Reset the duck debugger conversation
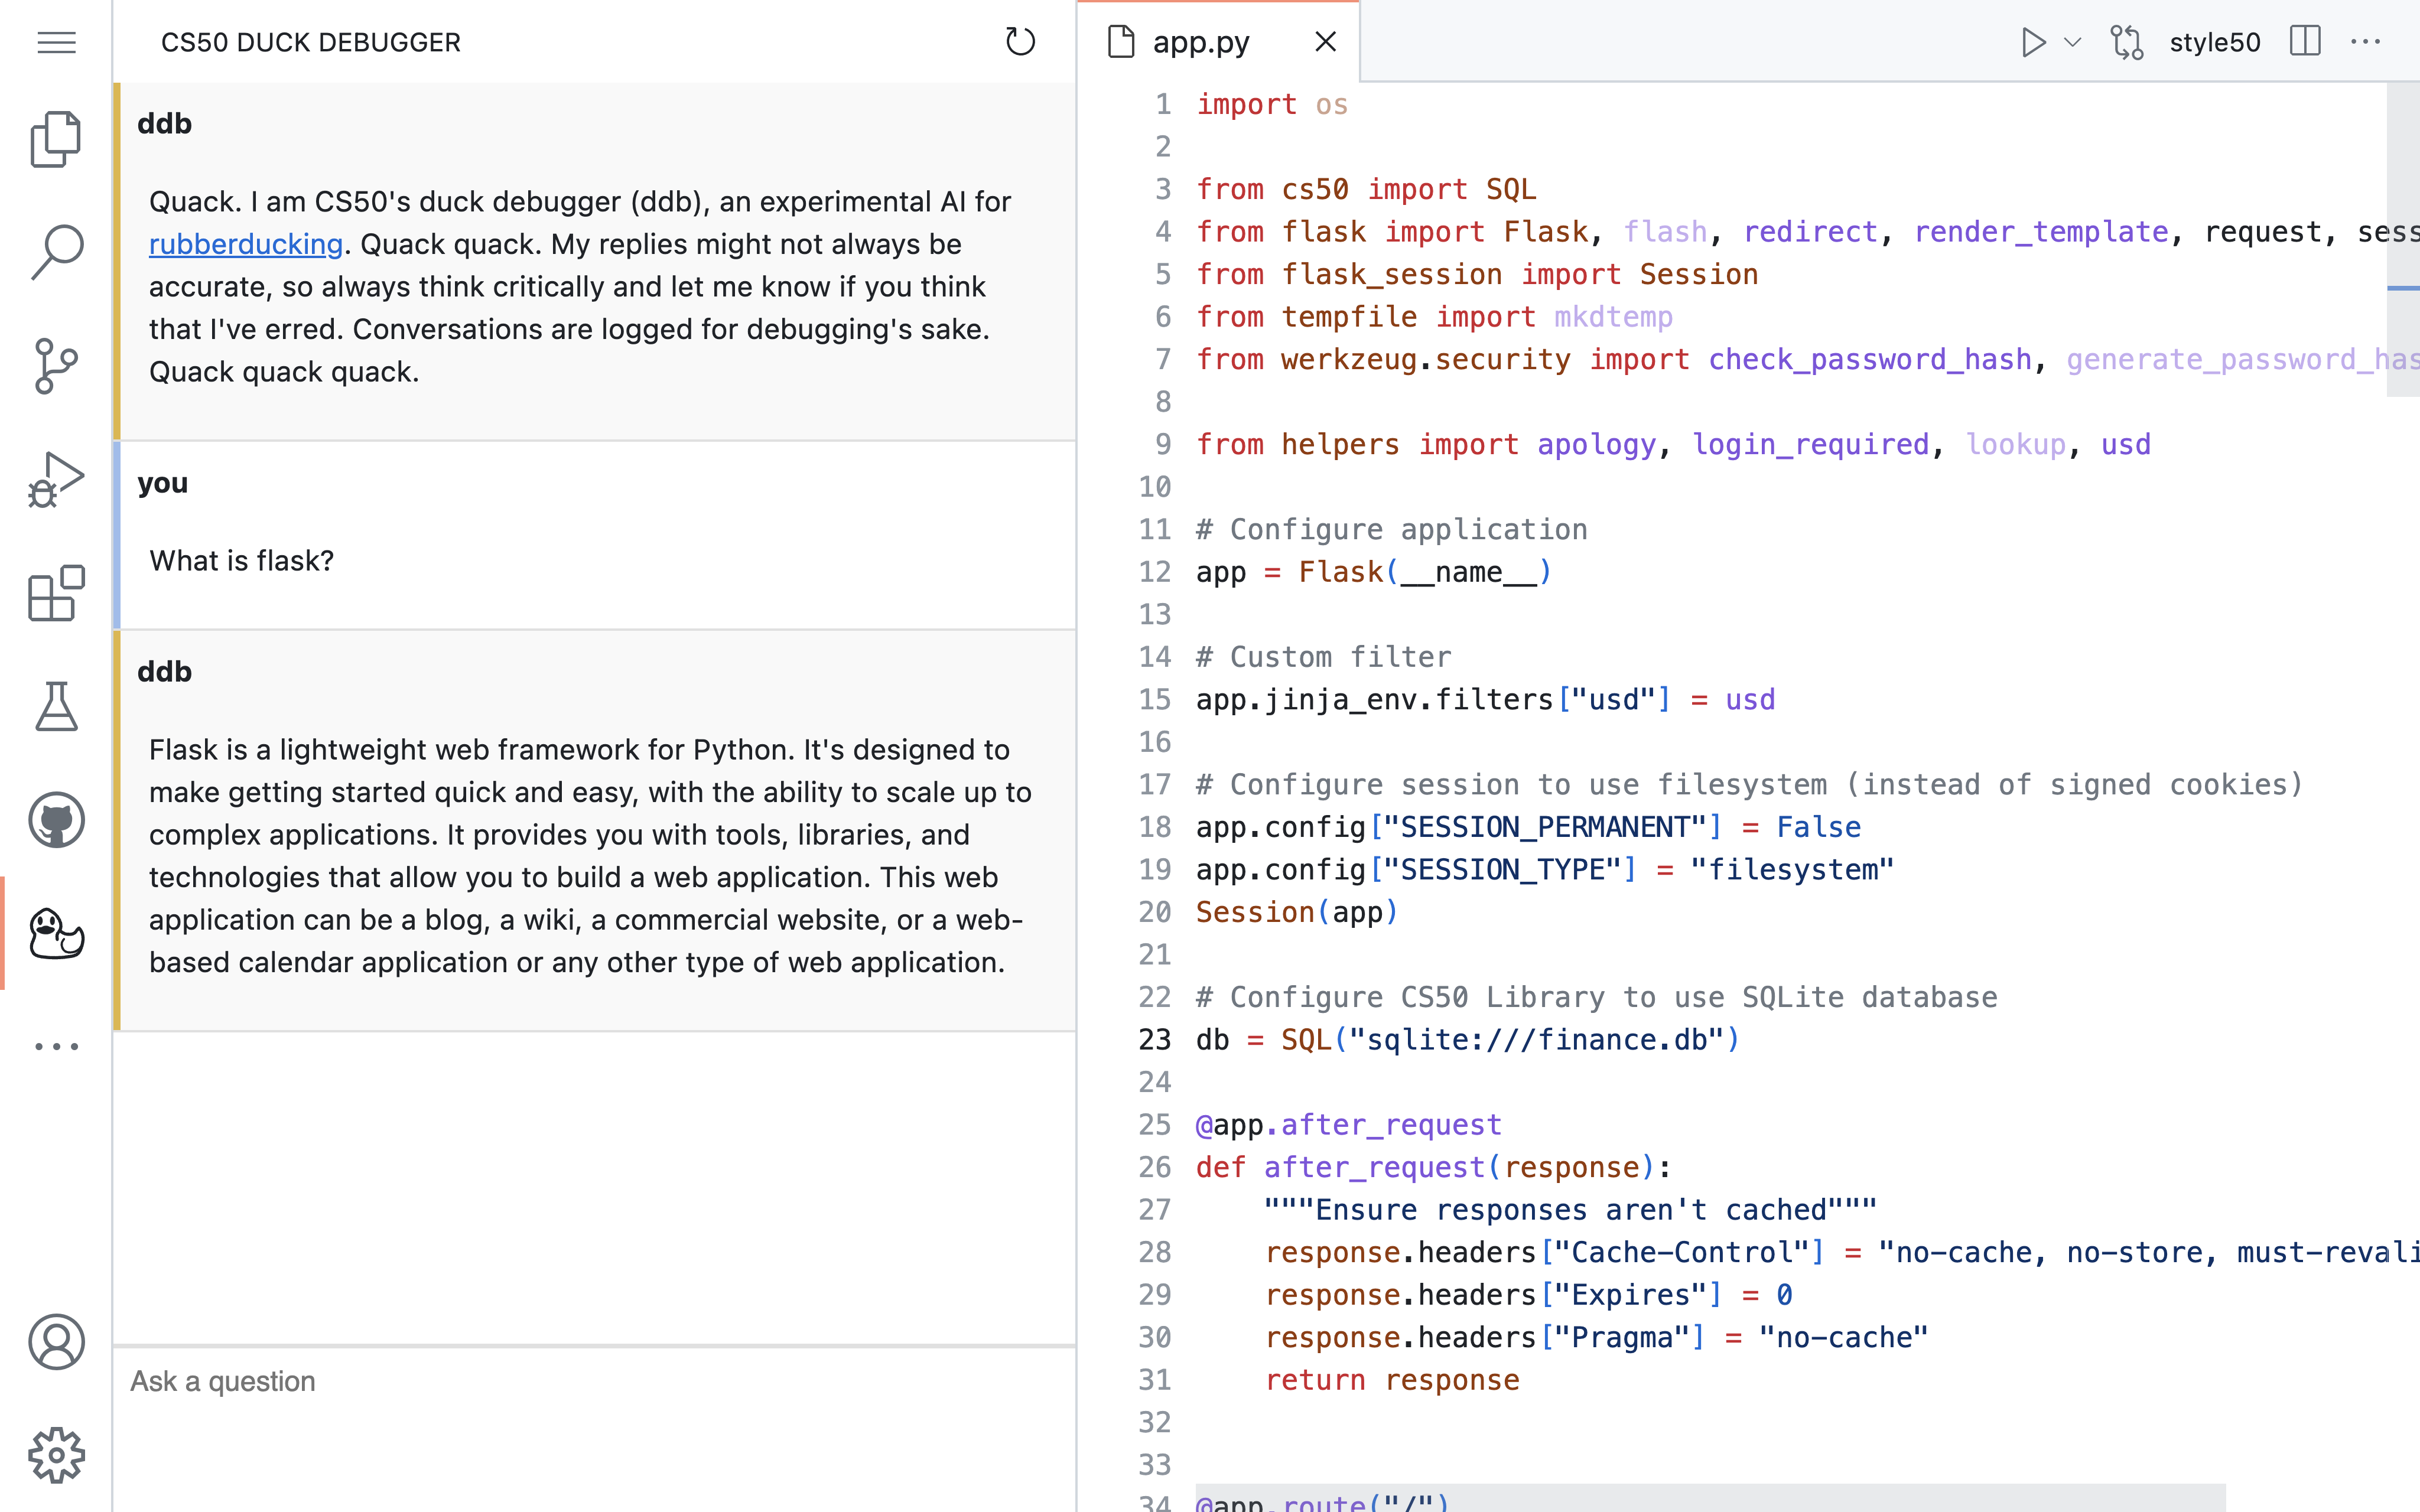Viewport: 2420px width, 1512px height. click(1020, 42)
